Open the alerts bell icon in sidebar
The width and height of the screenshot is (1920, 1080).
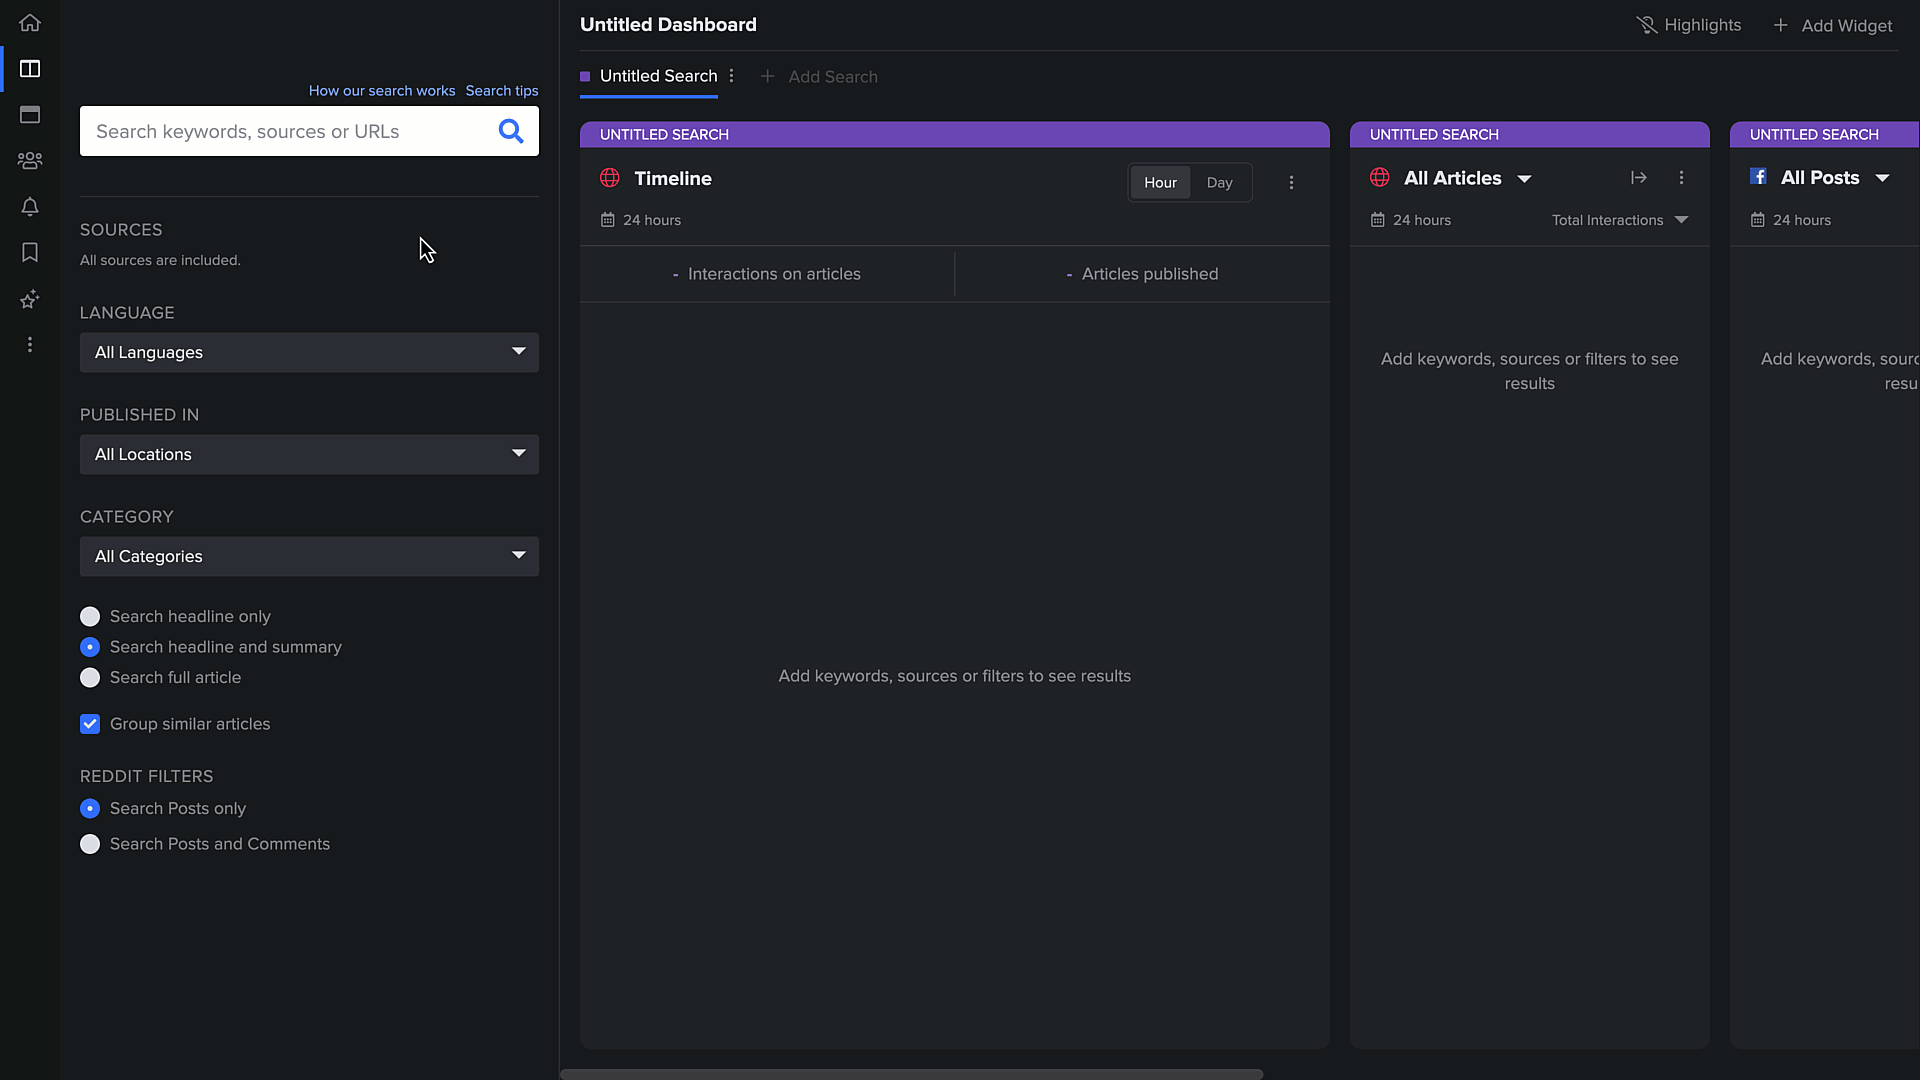click(30, 207)
